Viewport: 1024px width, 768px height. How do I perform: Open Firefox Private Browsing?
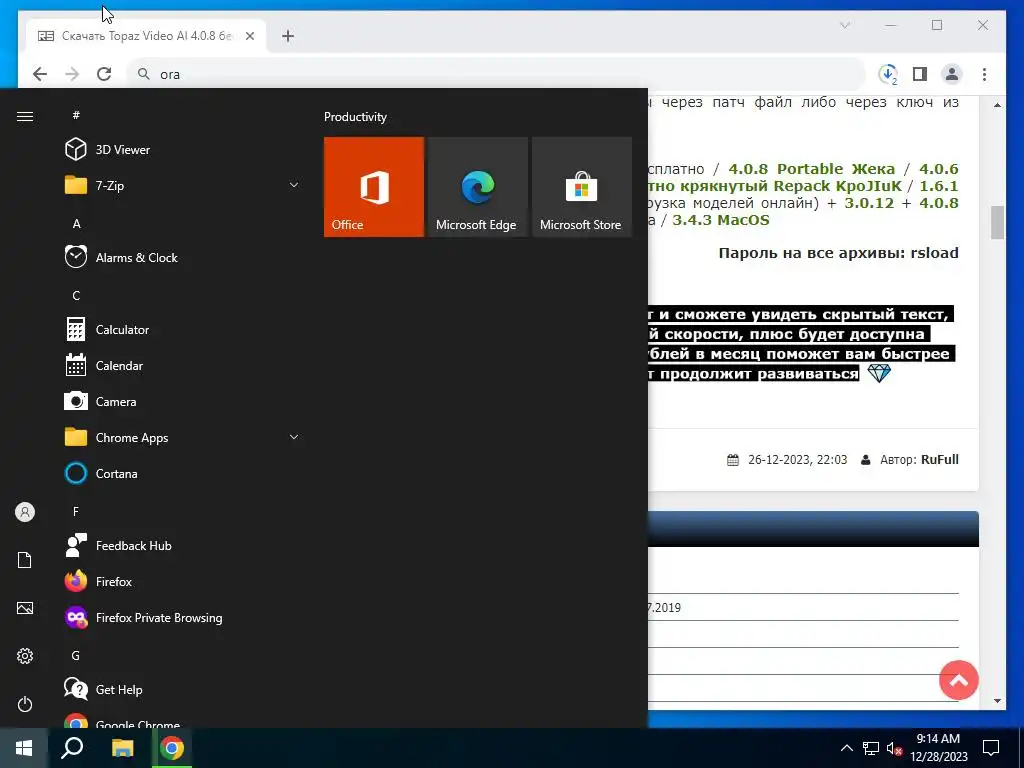tap(182, 618)
